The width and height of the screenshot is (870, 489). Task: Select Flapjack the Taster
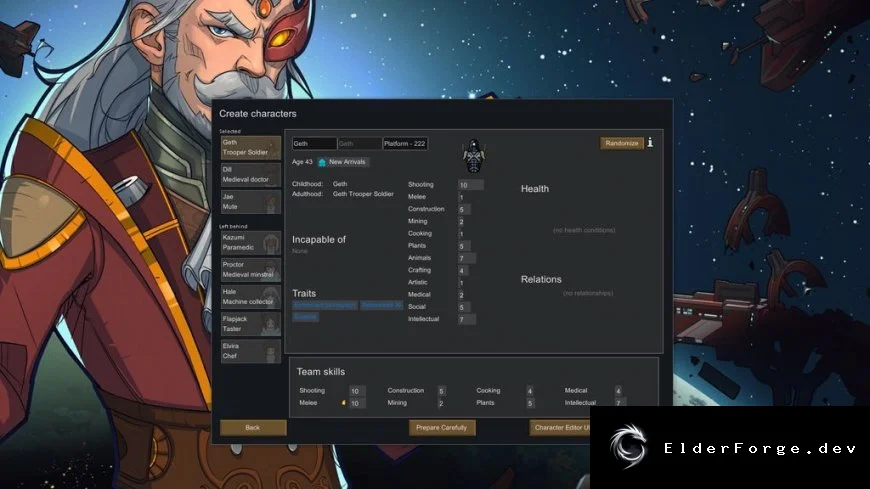pyautogui.click(x=251, y=324)
